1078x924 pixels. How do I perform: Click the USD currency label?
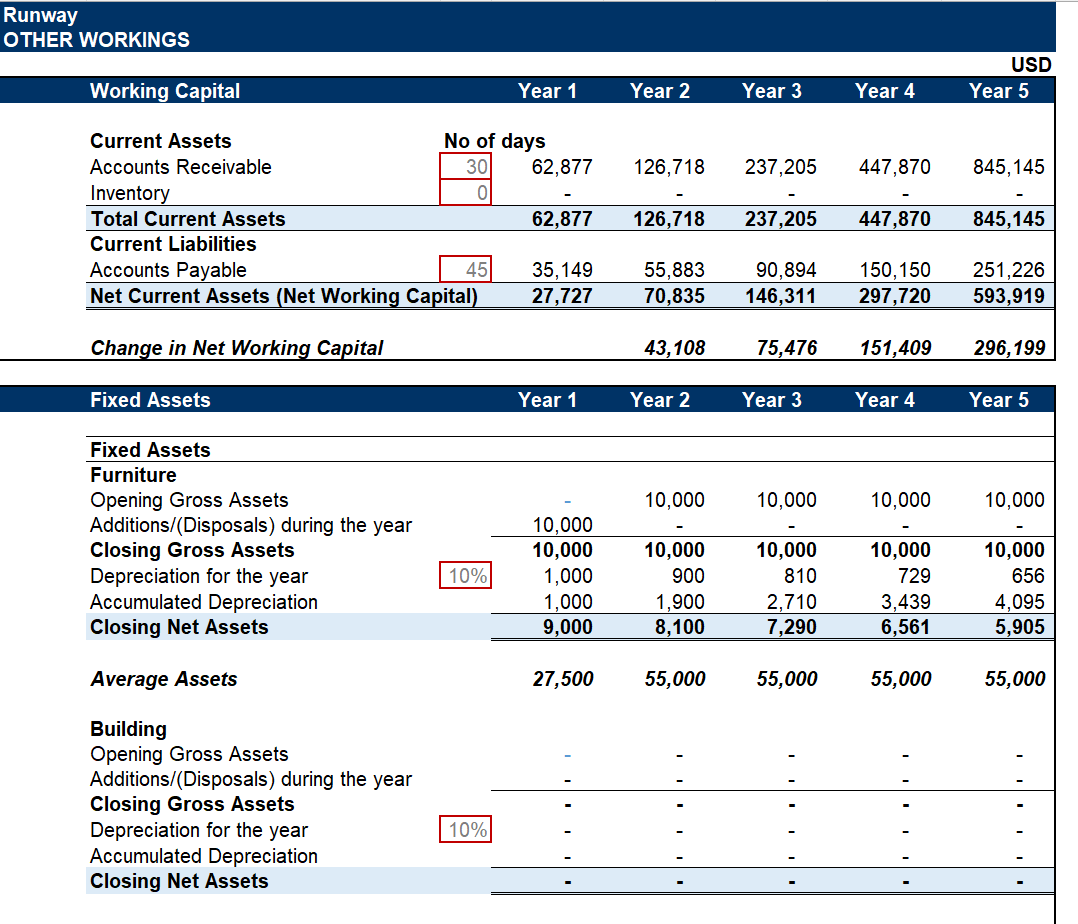coord(1031,65)
